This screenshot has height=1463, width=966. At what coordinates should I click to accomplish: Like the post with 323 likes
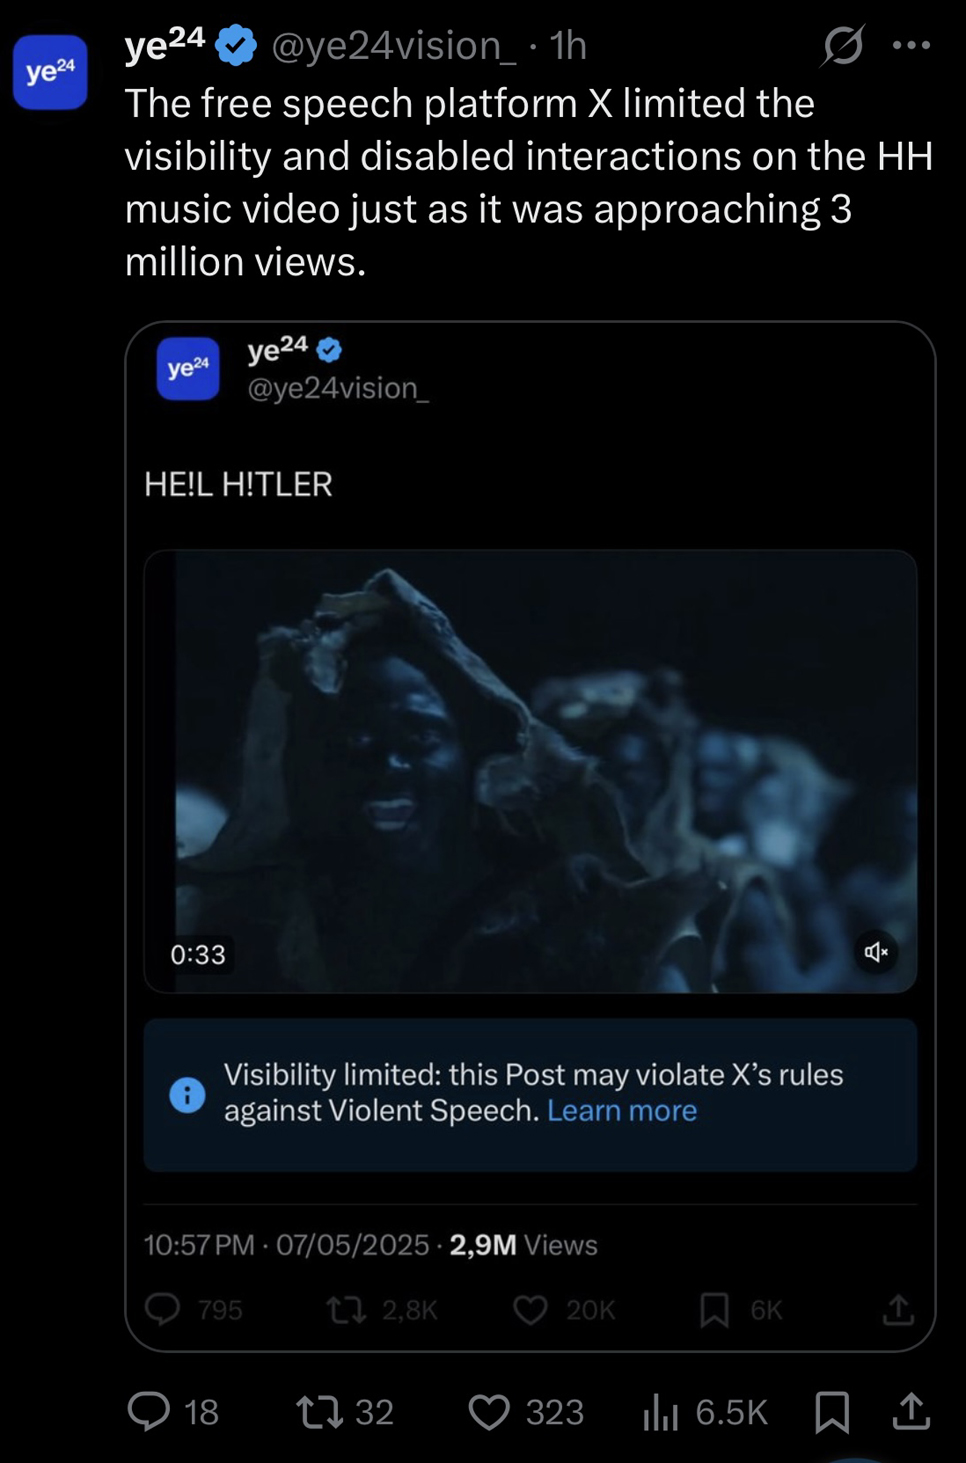[x=489, y=1412]
